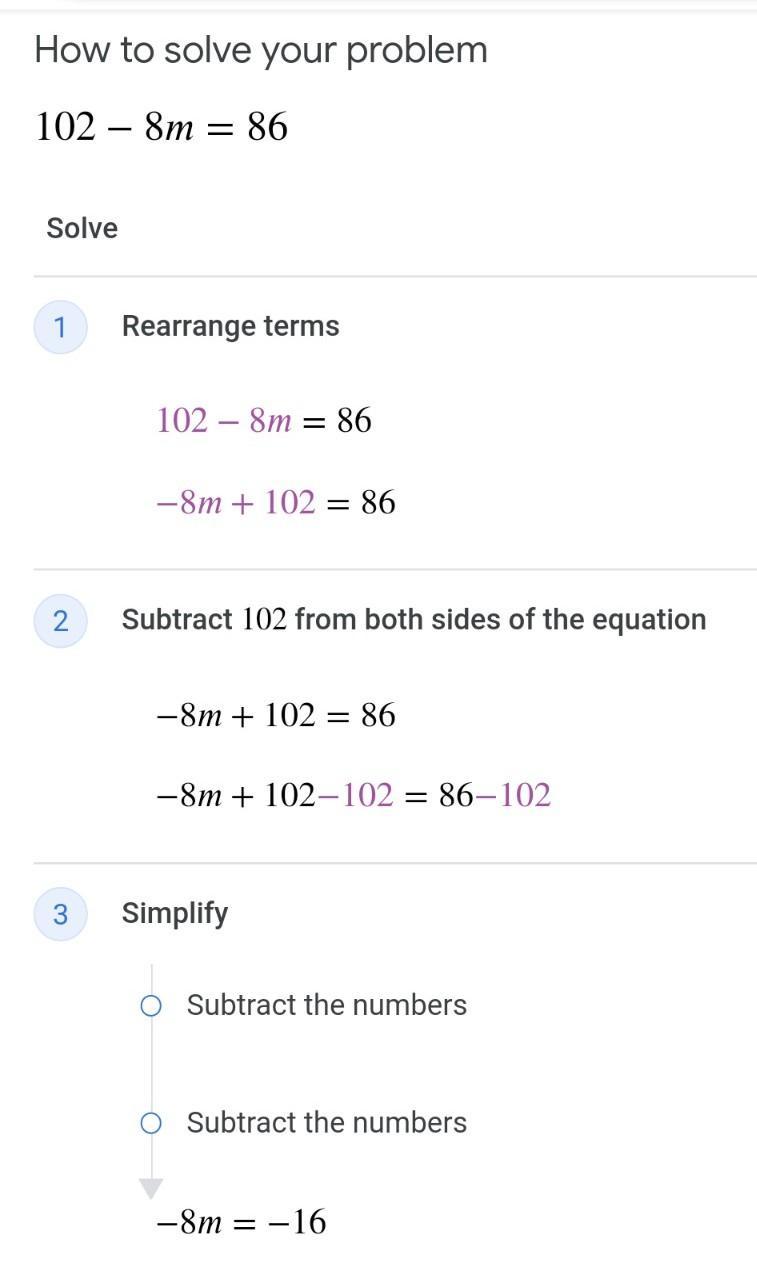The width and height of the screenshot is (757, 1284).
Task: Click the purple equation 102 − 8m = 86 in step 1
Action: pyautogui.click(x=264, y=421)
